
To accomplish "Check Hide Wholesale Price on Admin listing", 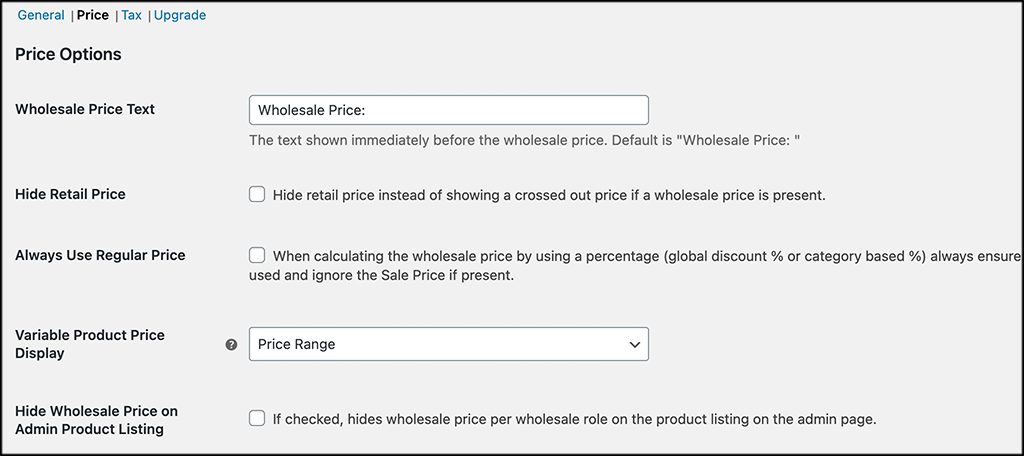I will [257, 419].
